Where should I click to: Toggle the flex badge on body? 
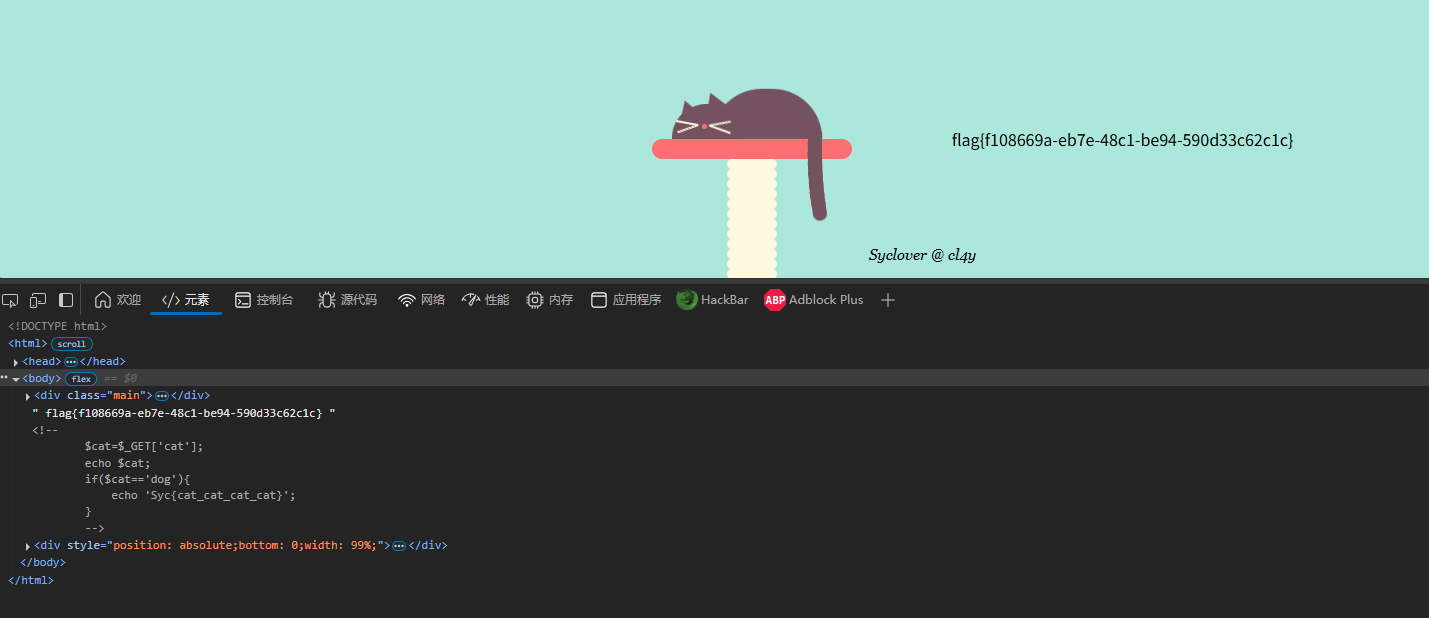coord(81,379)
